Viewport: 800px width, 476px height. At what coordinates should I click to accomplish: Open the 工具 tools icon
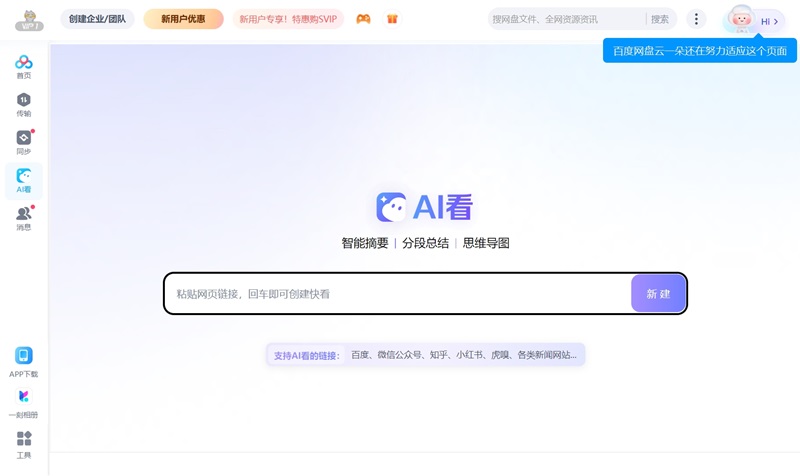point(23,444)
